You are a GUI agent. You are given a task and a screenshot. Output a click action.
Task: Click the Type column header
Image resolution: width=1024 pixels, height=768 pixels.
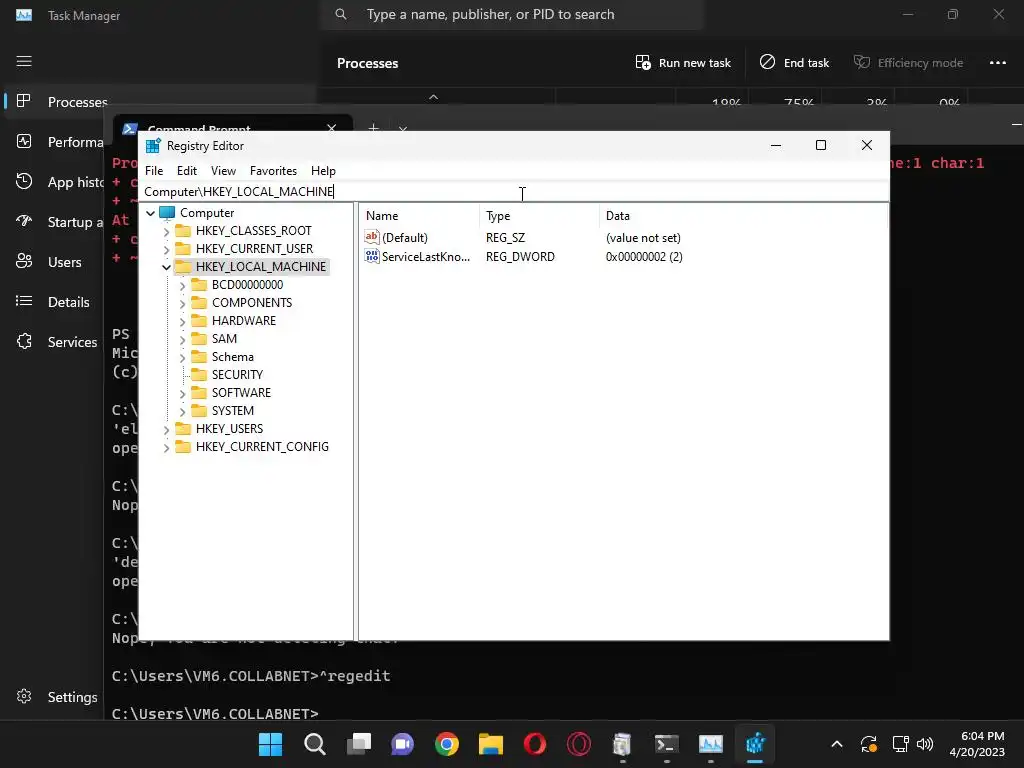(x=539, y=216)
